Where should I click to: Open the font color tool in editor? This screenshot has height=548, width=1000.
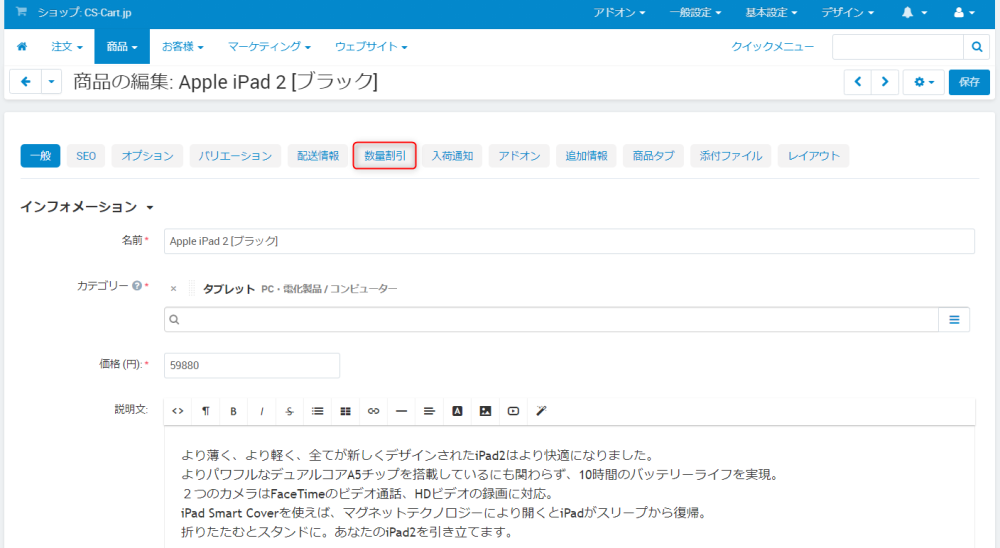coord(457,411)
